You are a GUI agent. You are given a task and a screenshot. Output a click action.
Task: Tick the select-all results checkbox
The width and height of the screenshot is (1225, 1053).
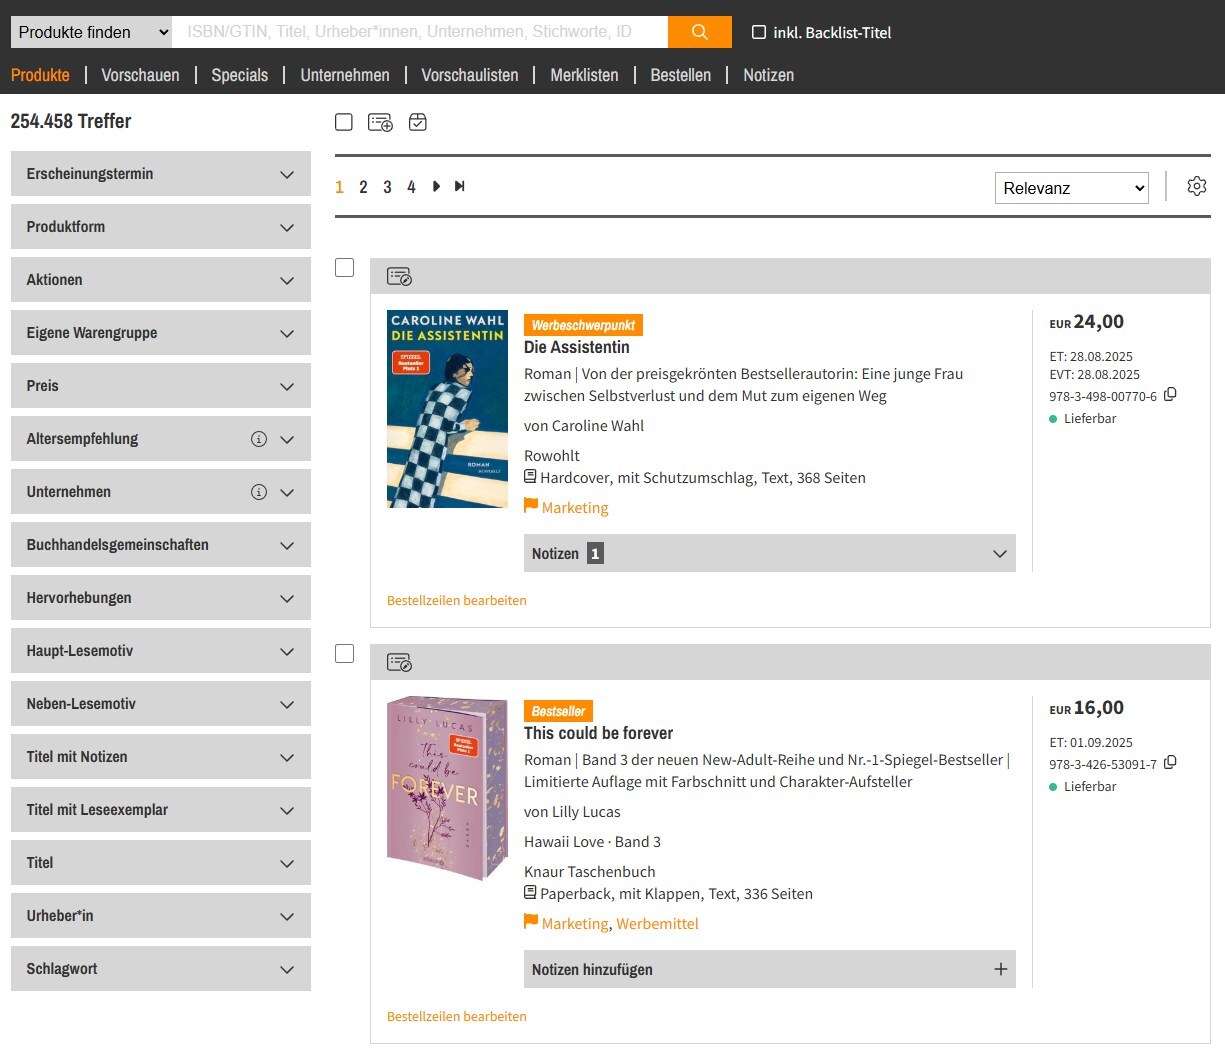click(x=344, y=122)
